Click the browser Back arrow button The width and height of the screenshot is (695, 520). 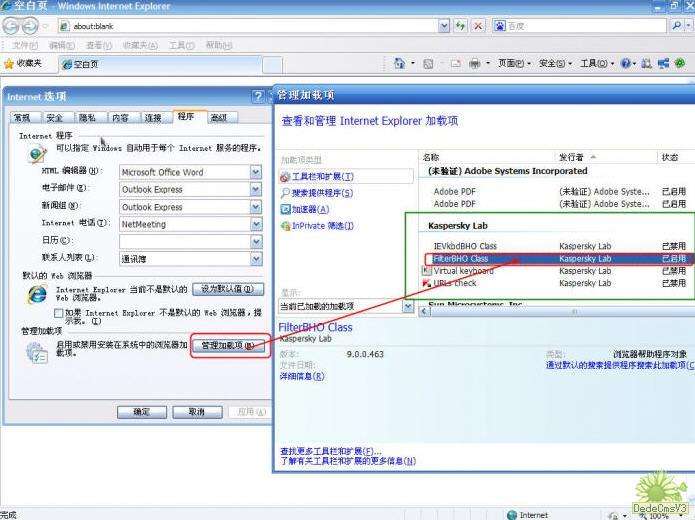pyautogui.click(x=11, y=26)
